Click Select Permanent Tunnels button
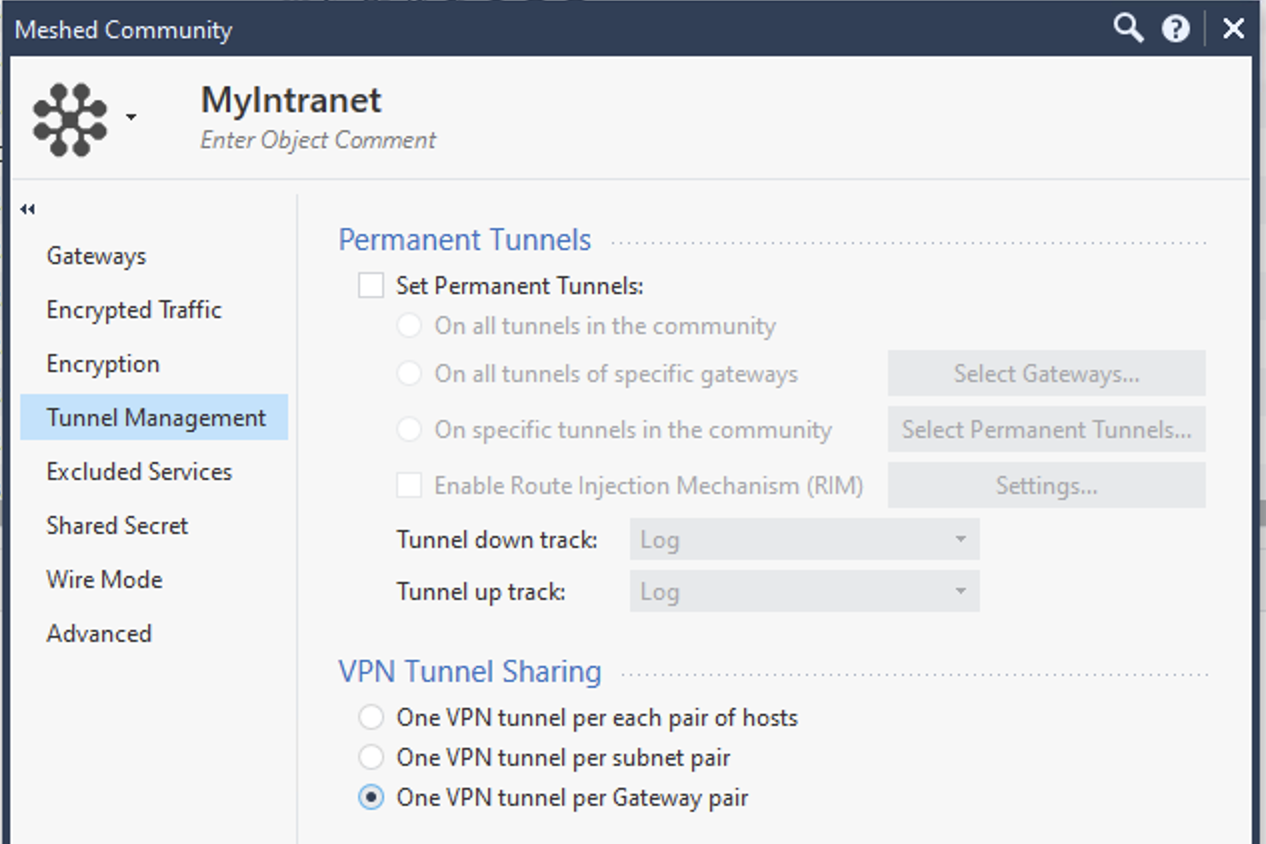The width and height of the screenshot is (1266, 844). click(1046, 429)
